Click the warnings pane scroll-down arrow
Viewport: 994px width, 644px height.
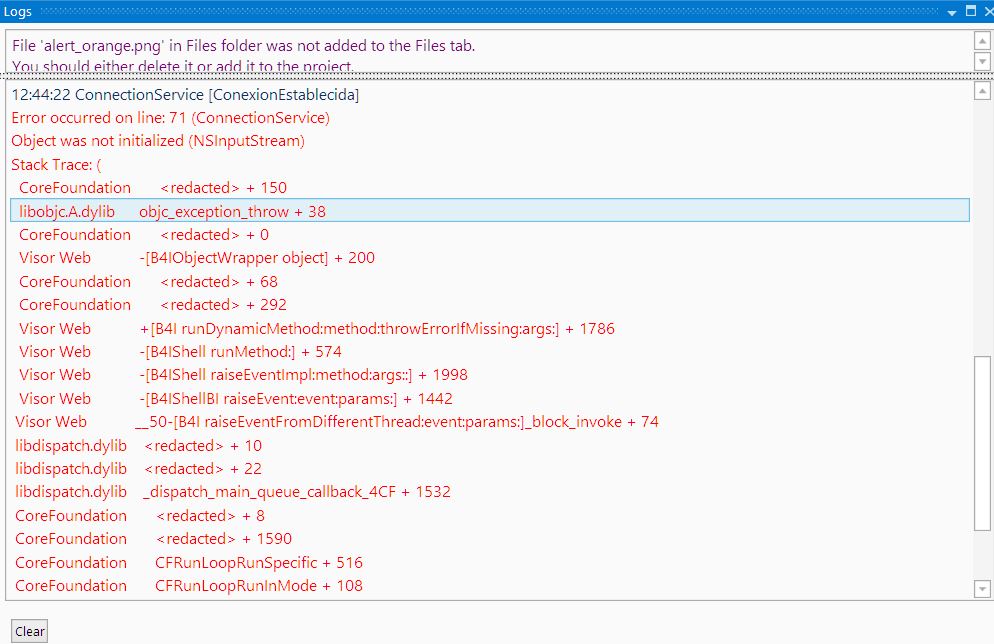(x=982, y=61)
